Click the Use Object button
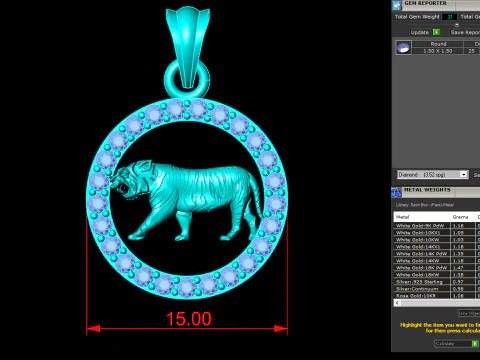The width and height of the screenshot is (480, 360). 469,313
